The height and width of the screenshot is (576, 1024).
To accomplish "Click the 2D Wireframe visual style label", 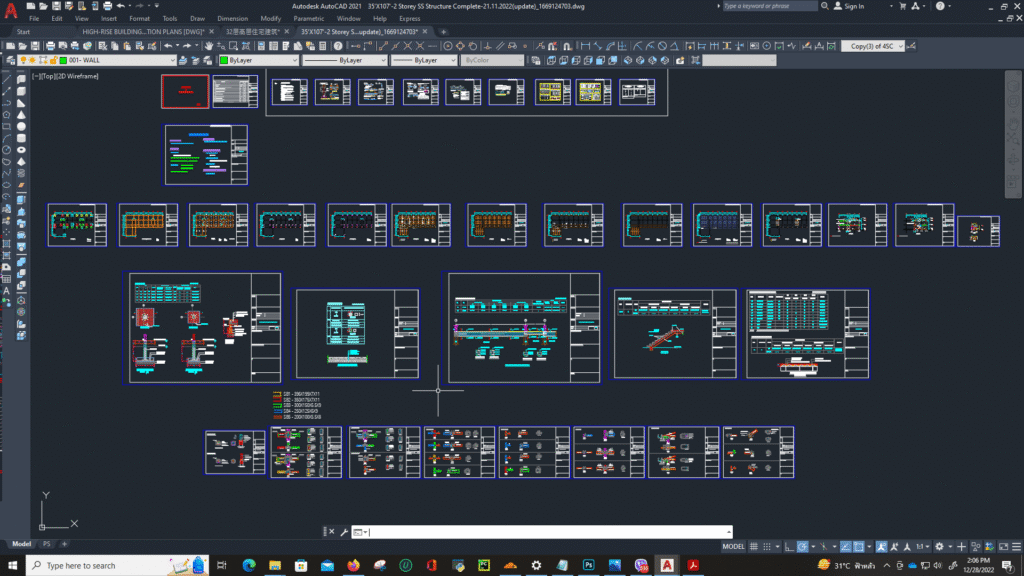I will 78,76.
